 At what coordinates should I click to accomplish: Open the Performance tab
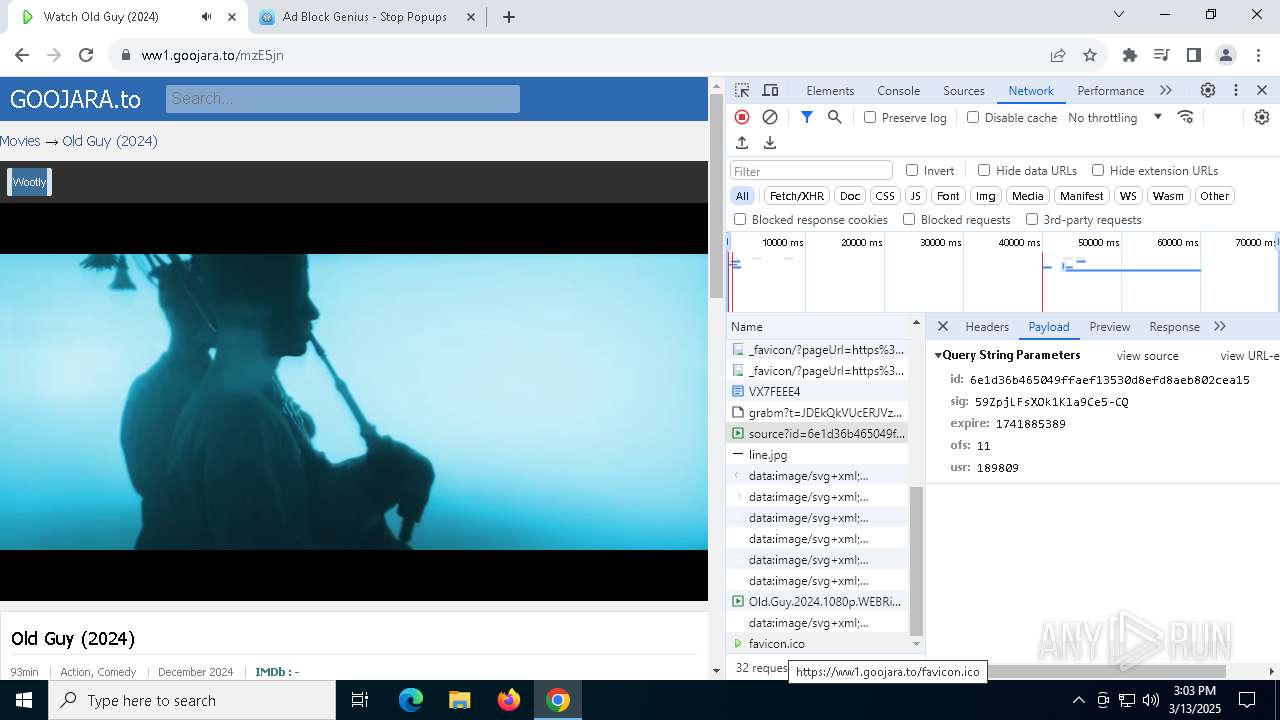[x=1110, y=90]
